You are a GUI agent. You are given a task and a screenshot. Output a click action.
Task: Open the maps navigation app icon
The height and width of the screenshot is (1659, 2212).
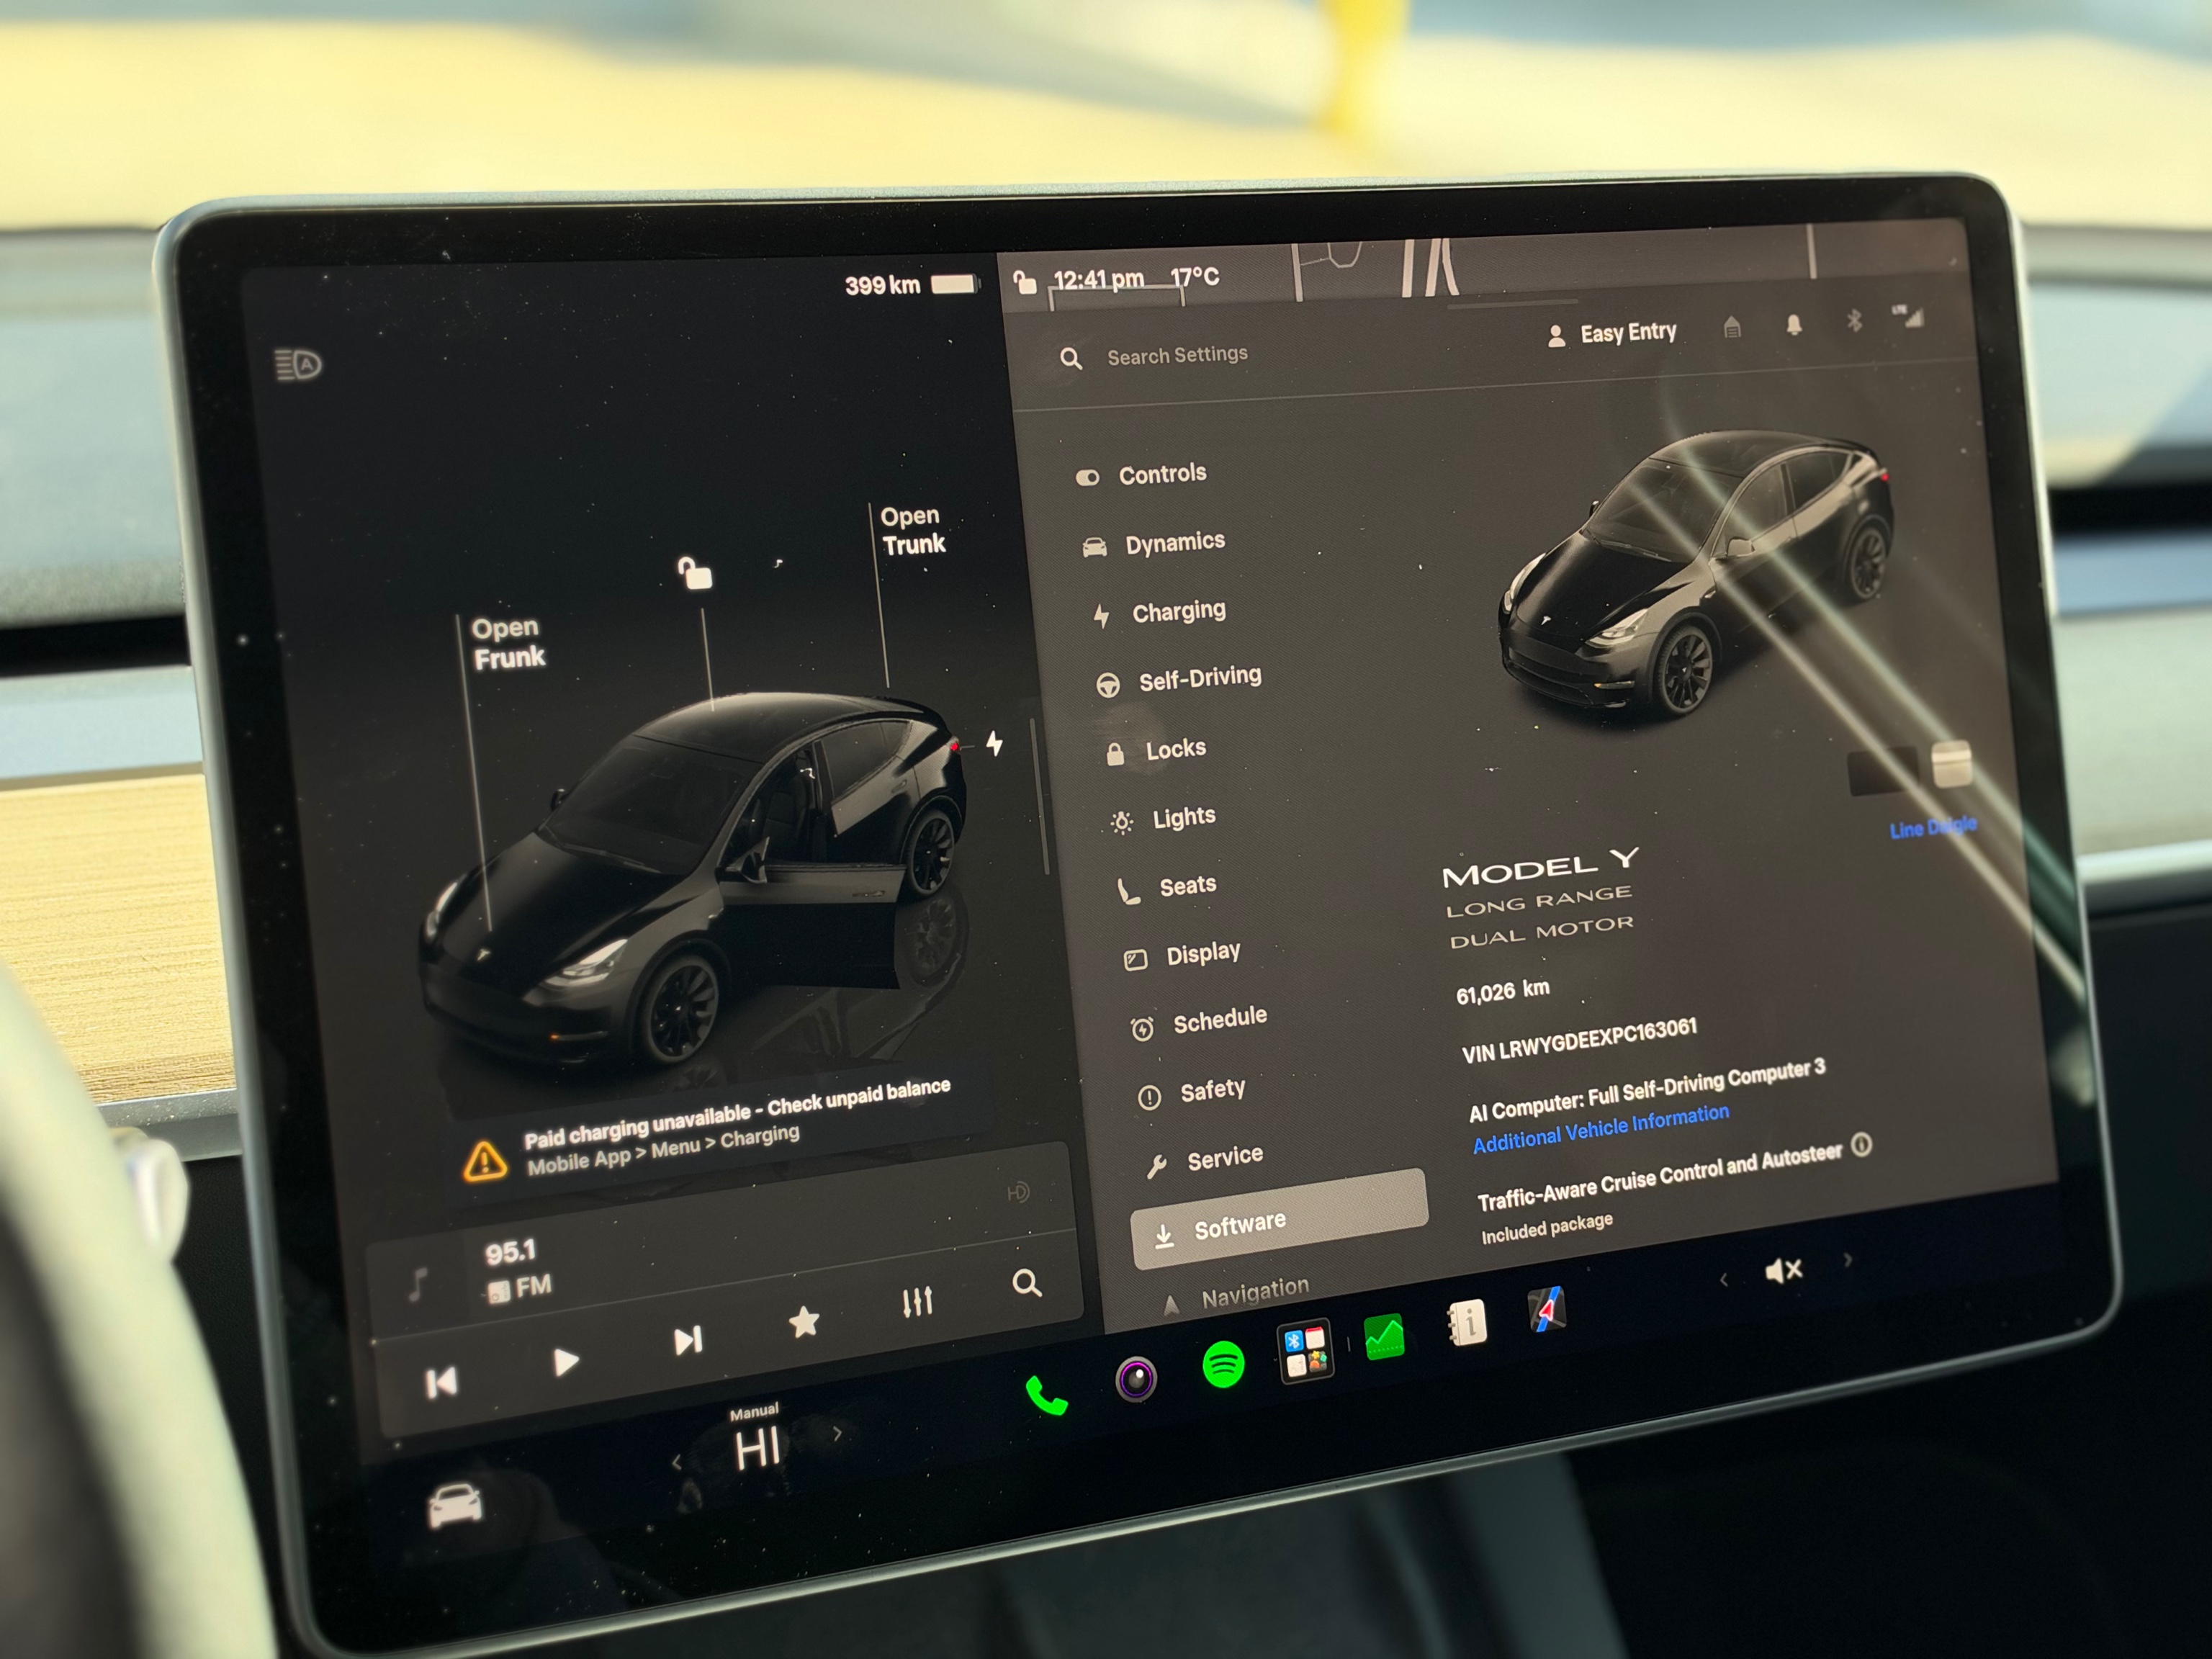click(1547, 1308)
